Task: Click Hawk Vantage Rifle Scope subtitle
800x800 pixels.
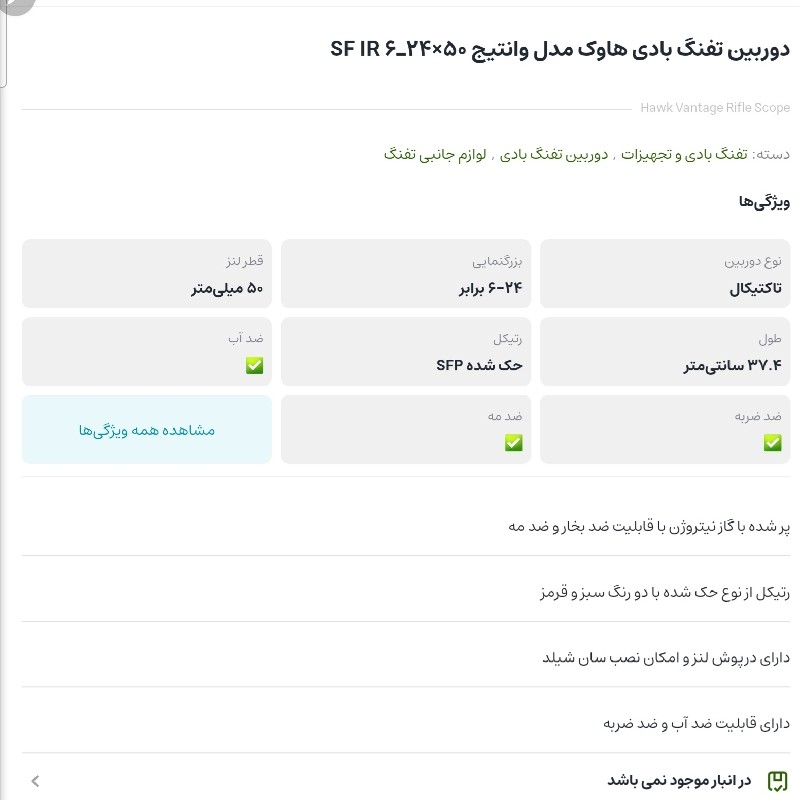Action: click(715, 108)
